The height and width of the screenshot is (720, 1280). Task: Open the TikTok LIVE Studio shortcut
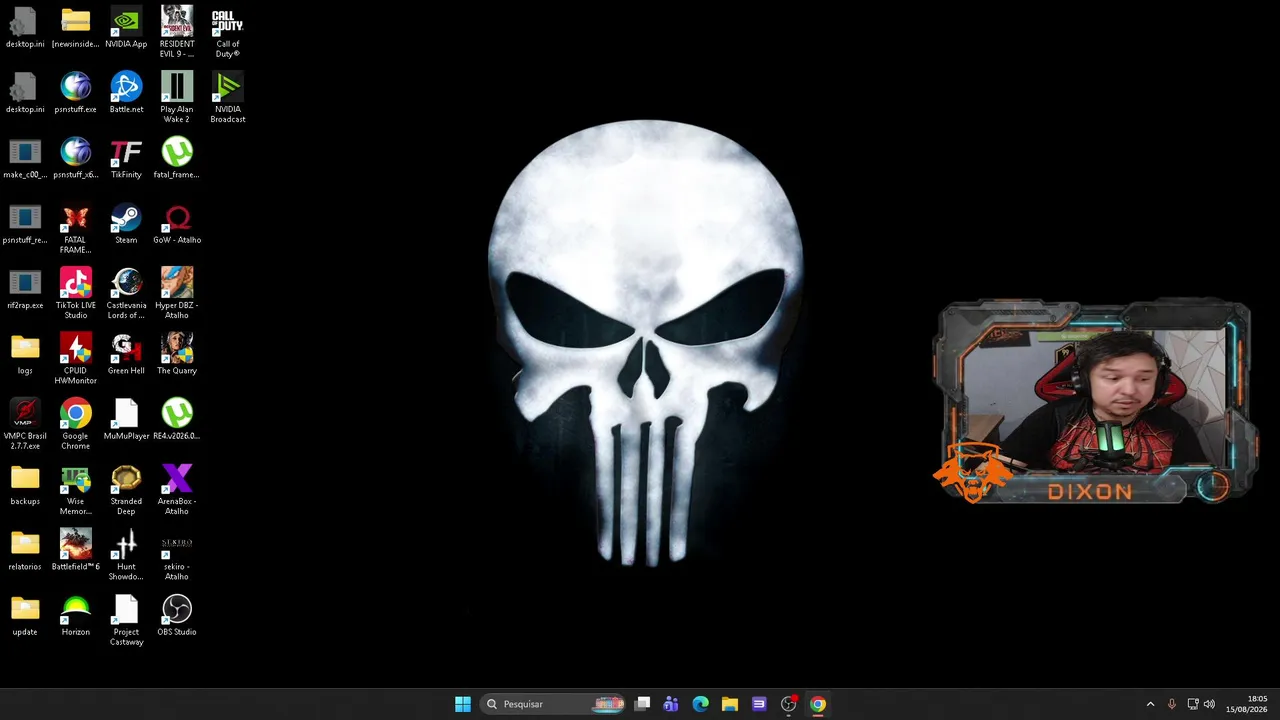tap(75, 293)
